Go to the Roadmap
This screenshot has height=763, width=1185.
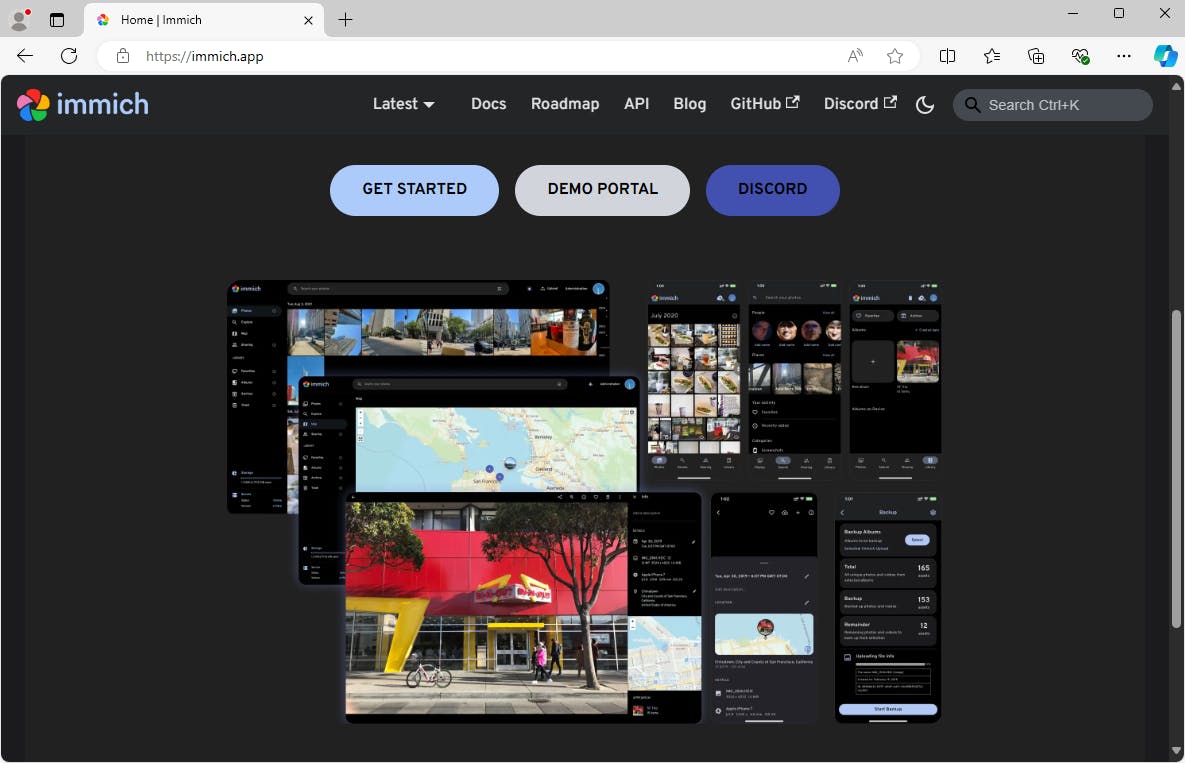[x=565, y=104]
